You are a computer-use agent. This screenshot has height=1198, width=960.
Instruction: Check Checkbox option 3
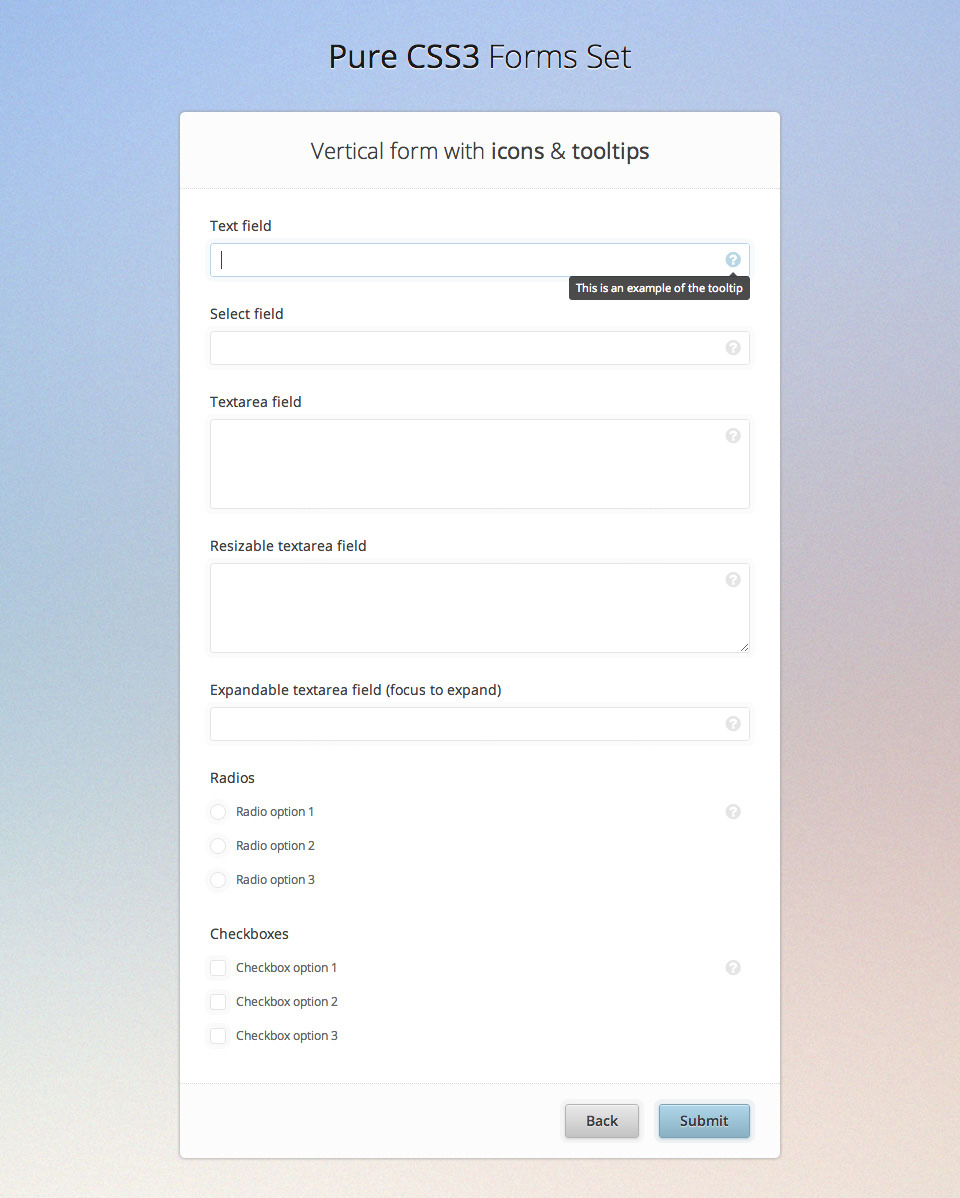click(x=218, y=1036)
